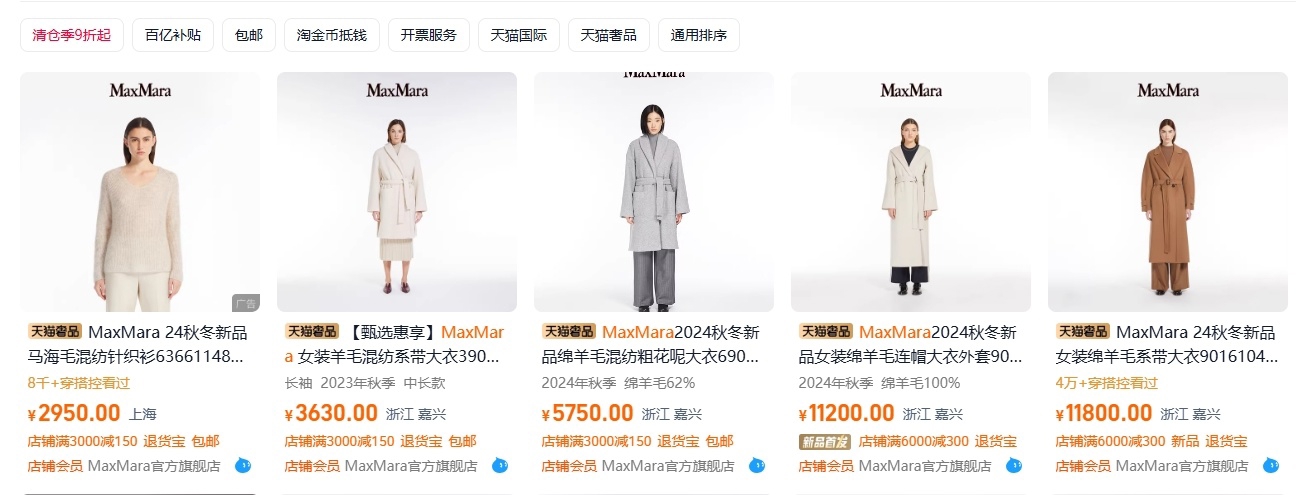
Task: Select the 天猫国际 filter chip
Action: coord(519,35)
